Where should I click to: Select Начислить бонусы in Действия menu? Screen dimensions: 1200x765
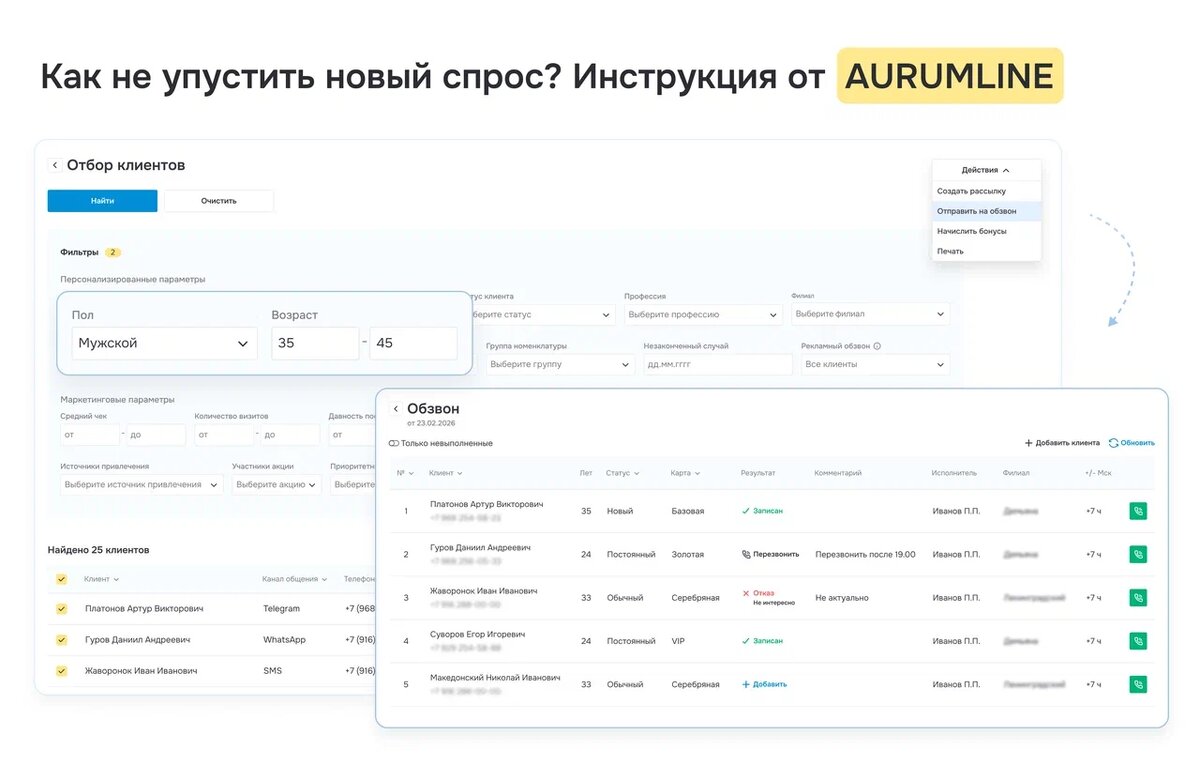[986, 231]
